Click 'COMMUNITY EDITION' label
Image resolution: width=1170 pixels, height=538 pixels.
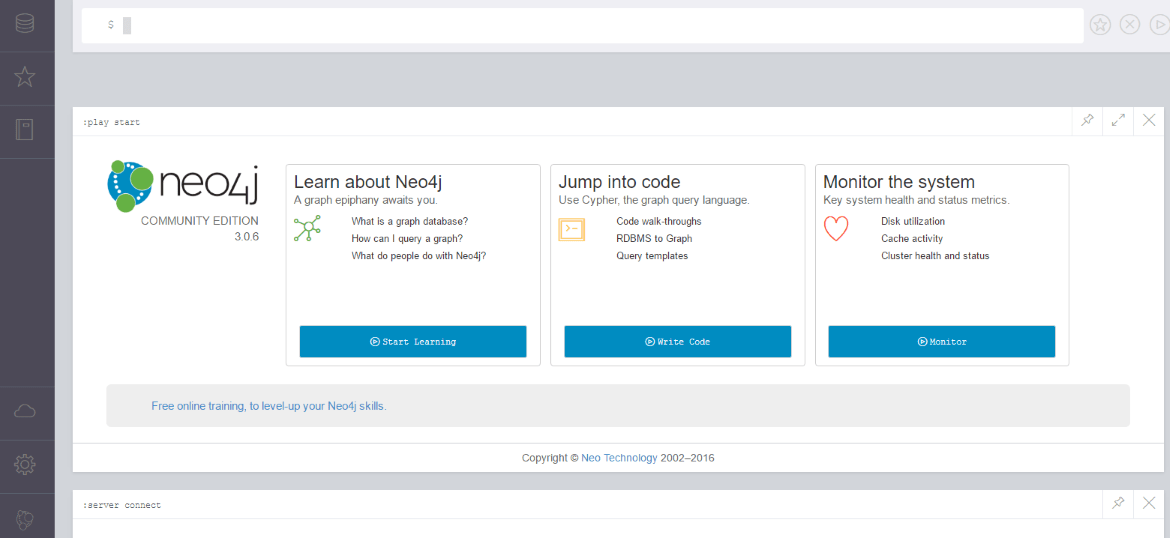coord(200,221)
